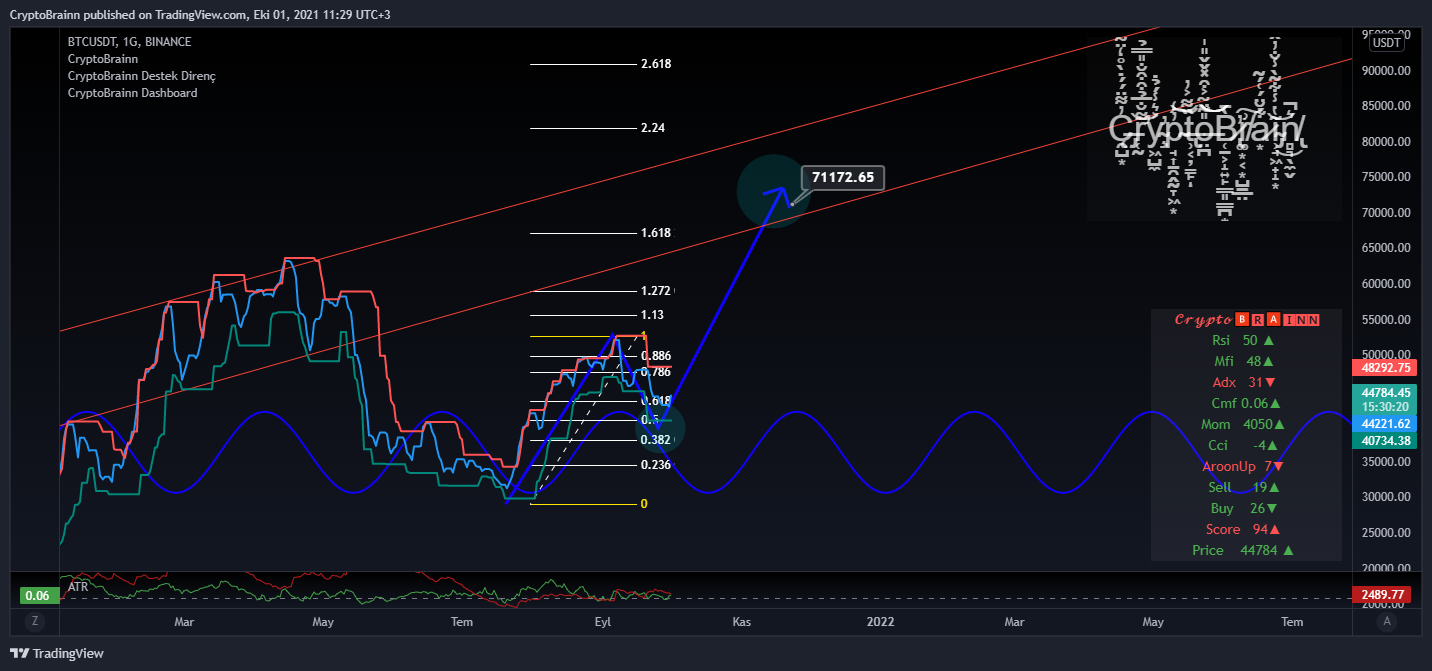Click the TradingView logo at bottom left
This screenshot has height=671, width=1432.
click(x=56, y=654)
